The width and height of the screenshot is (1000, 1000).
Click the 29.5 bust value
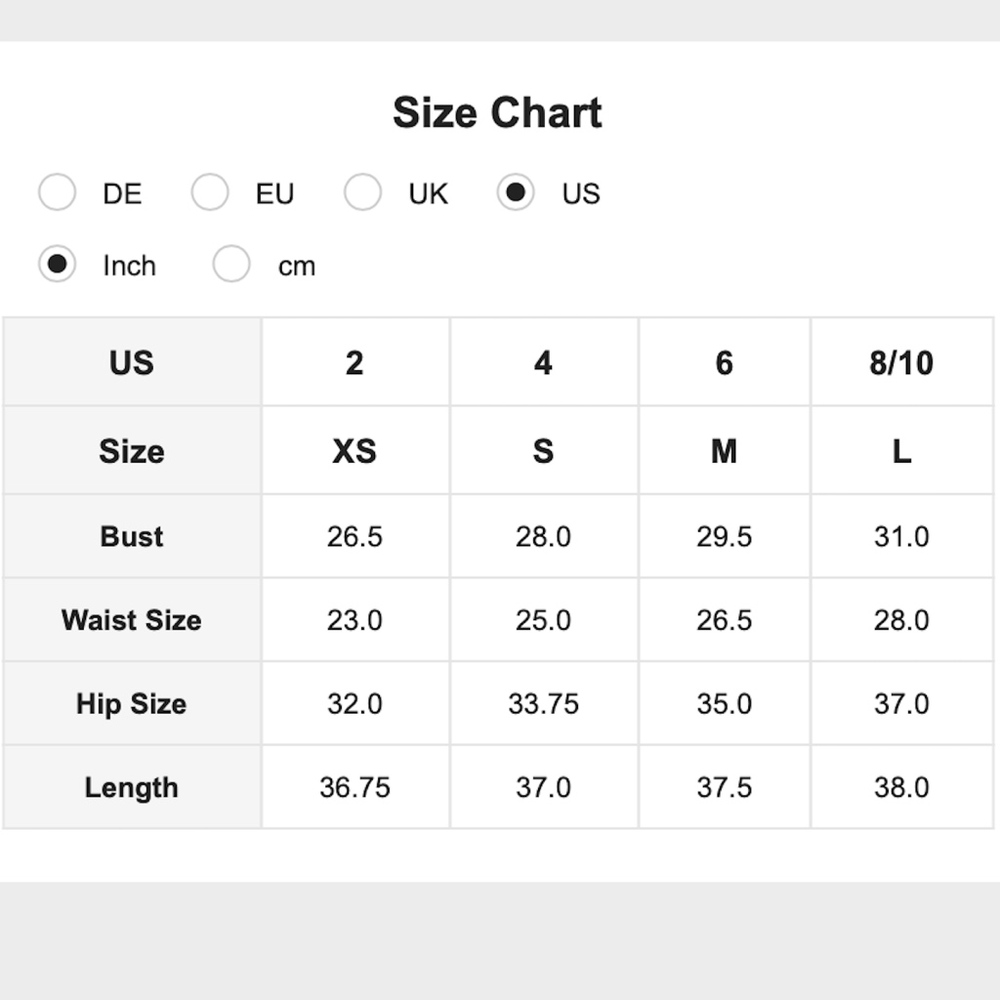point(724,537)
